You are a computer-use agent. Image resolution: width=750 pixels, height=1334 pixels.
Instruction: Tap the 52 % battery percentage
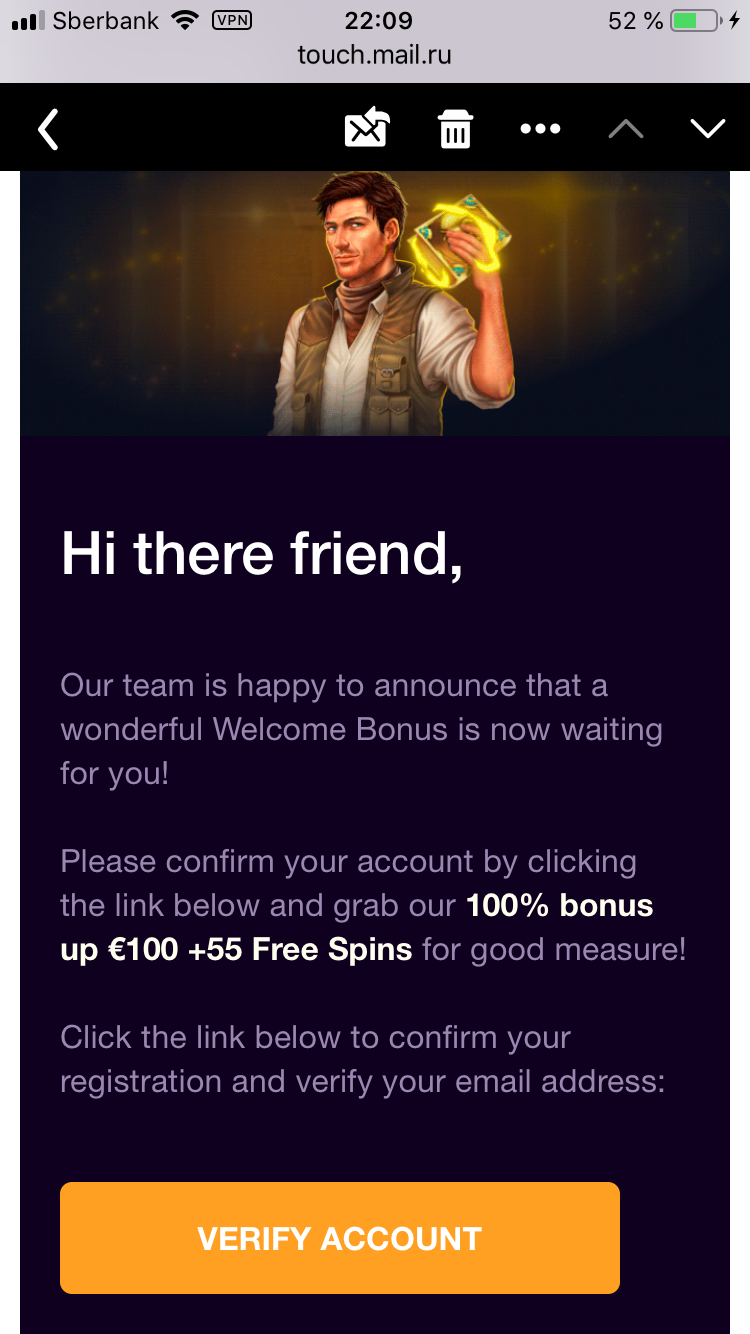635,20
